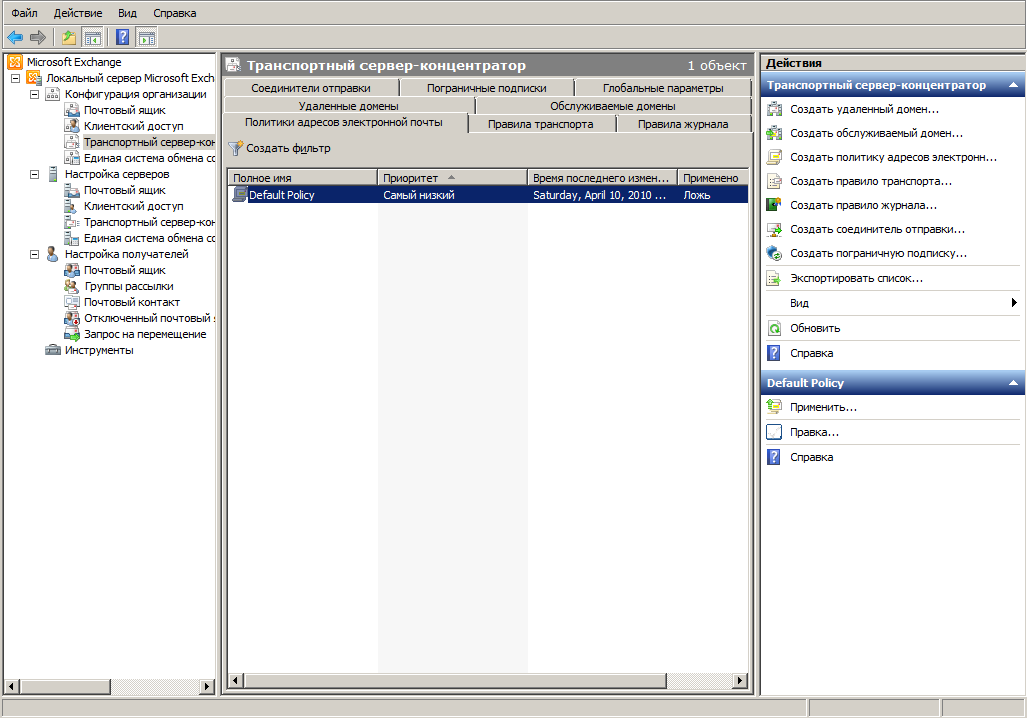The image size is (1027, 718).
Task: Click Создать соединитель отправки… action
Action: pos(877,229)
